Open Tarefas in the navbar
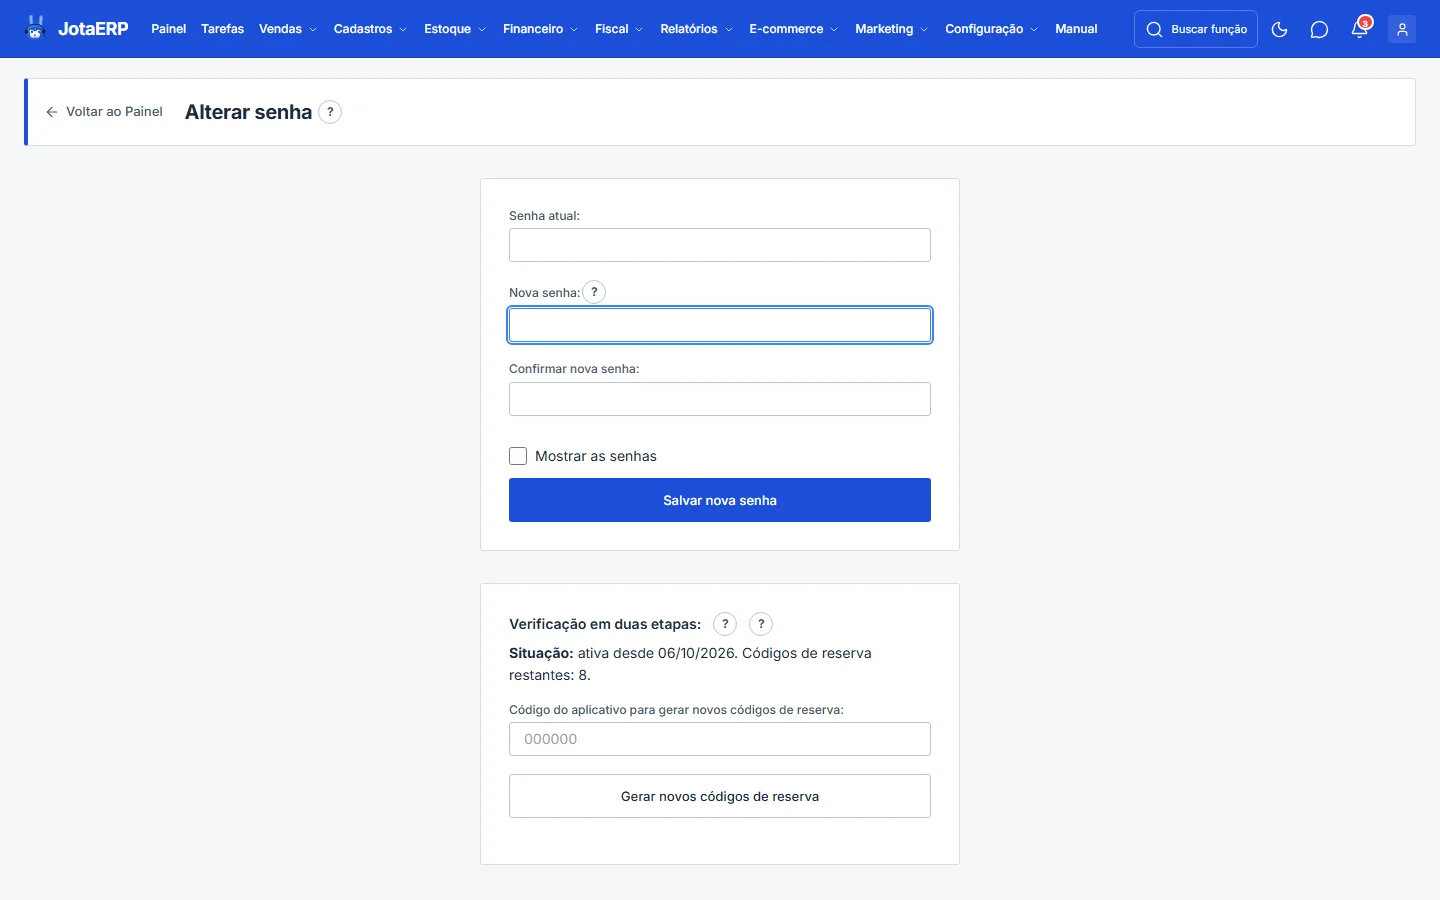 pos(222,29)
